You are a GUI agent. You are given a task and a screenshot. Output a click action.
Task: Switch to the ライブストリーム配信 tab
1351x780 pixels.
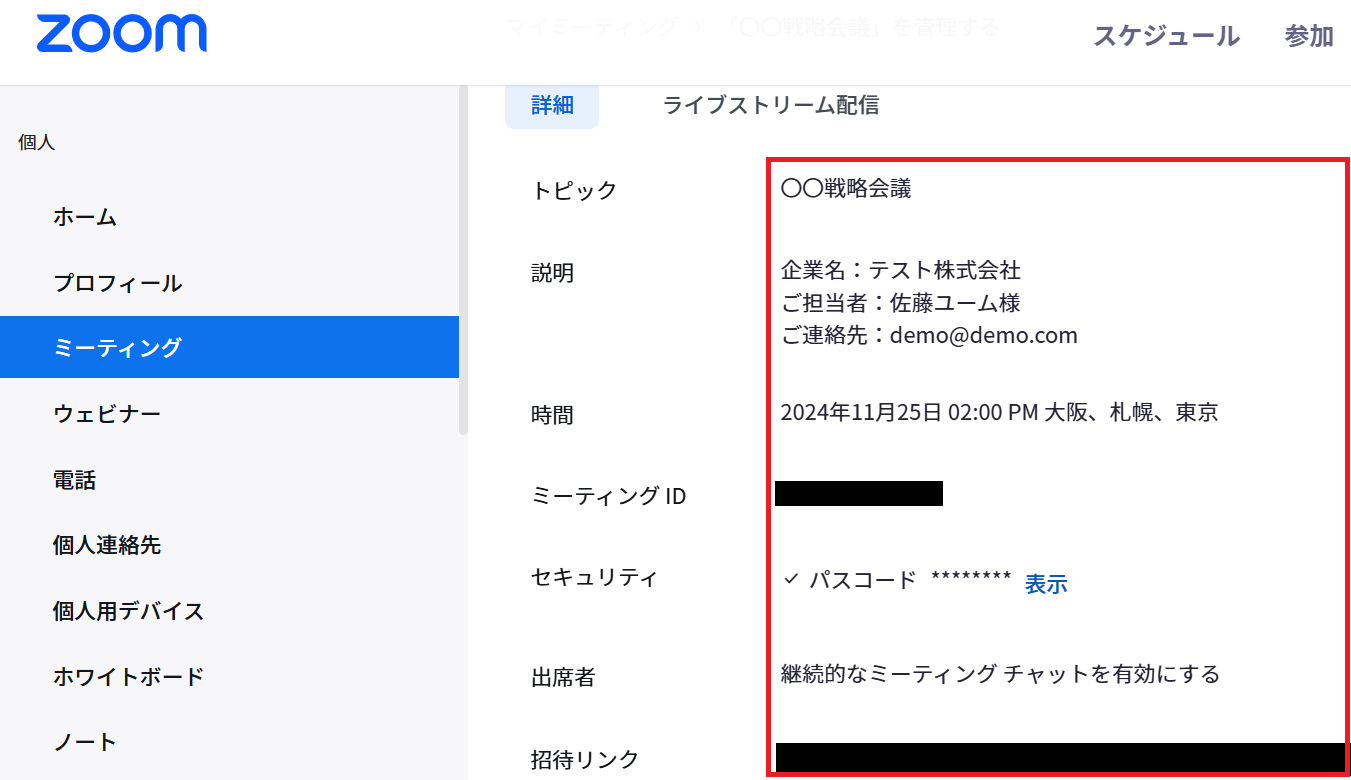[x=771, y=105]
